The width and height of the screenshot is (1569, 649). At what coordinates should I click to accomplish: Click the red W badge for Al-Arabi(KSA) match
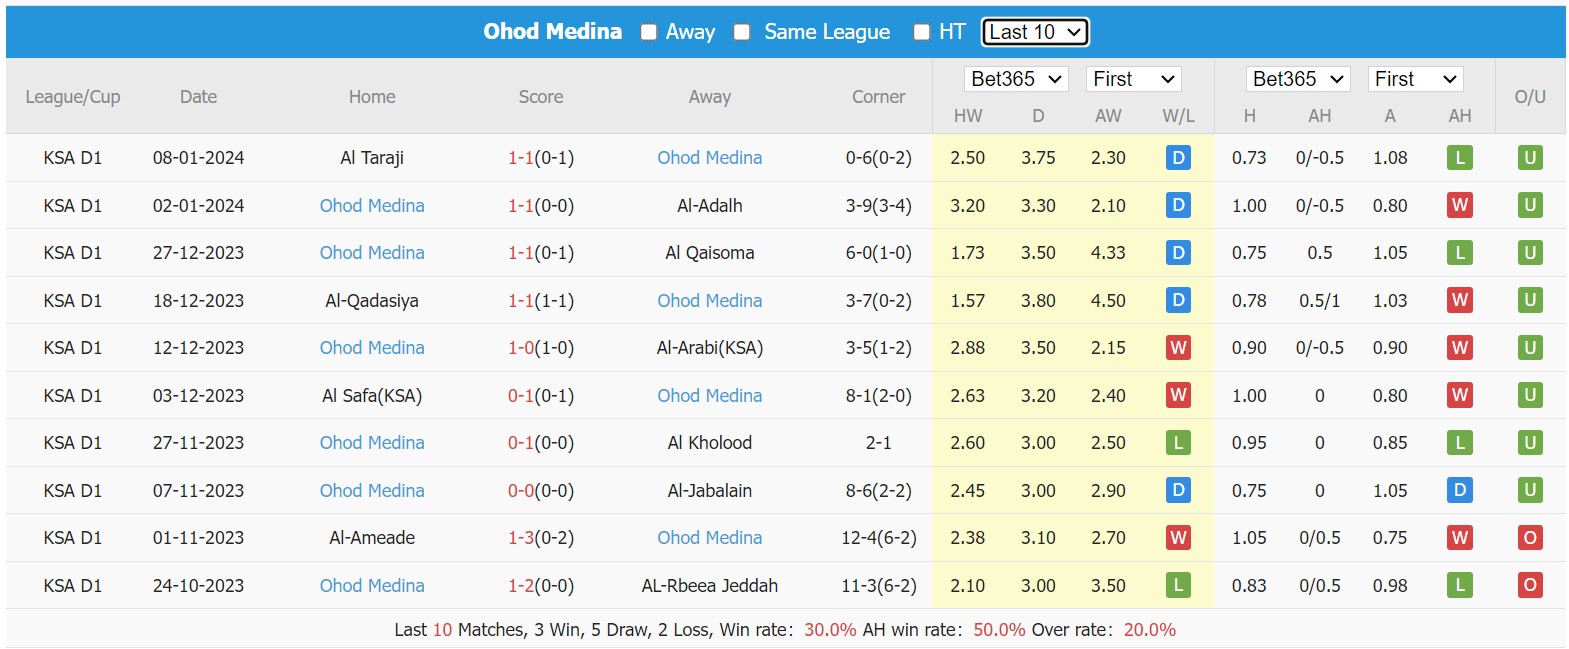click(x=1178, y=348)
